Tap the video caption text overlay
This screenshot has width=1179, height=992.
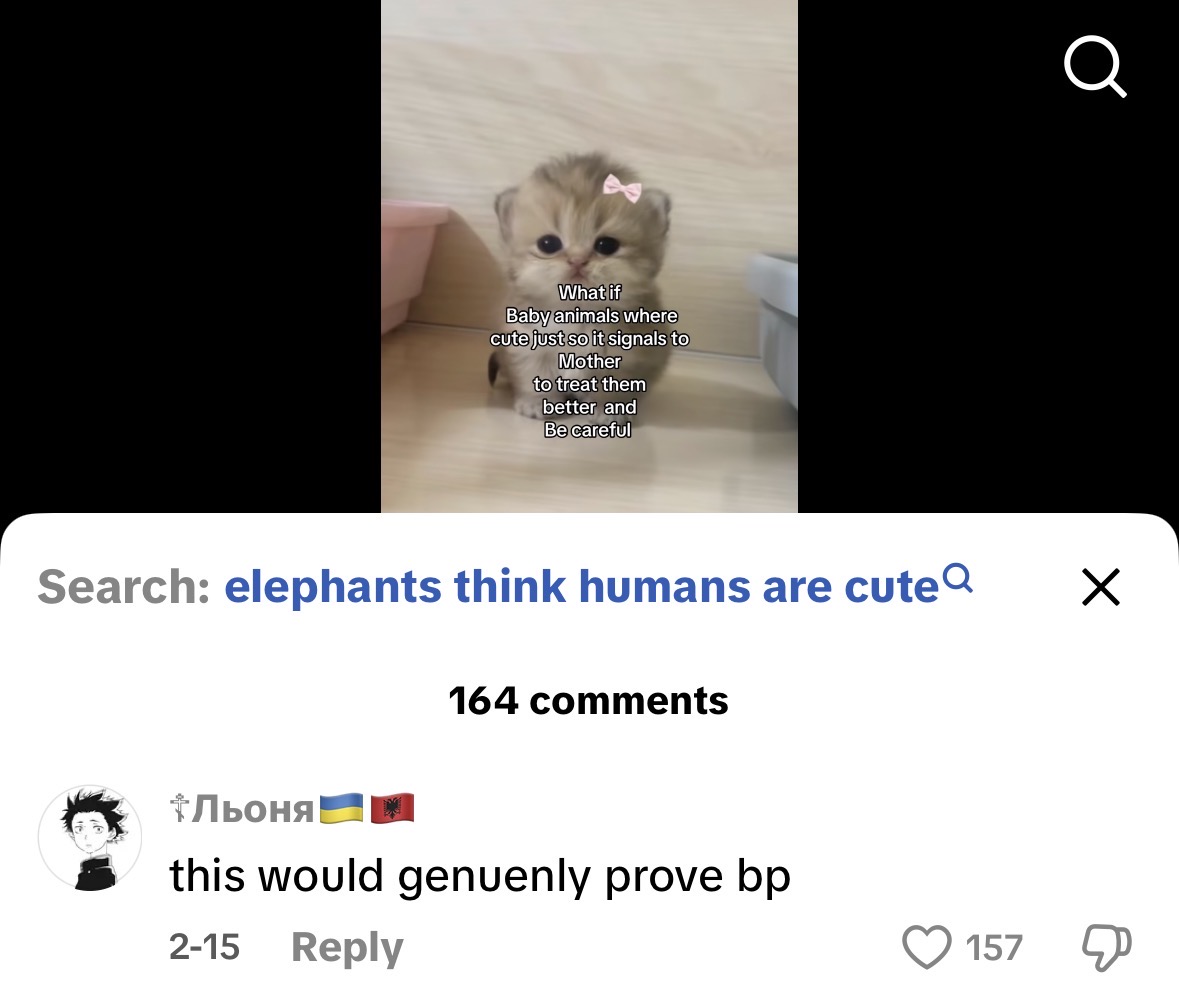point(589,361)
